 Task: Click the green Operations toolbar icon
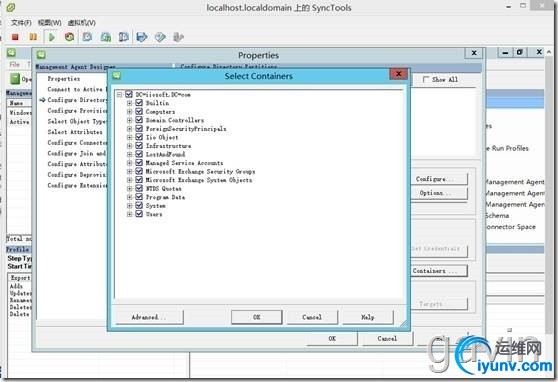point(15,79)
